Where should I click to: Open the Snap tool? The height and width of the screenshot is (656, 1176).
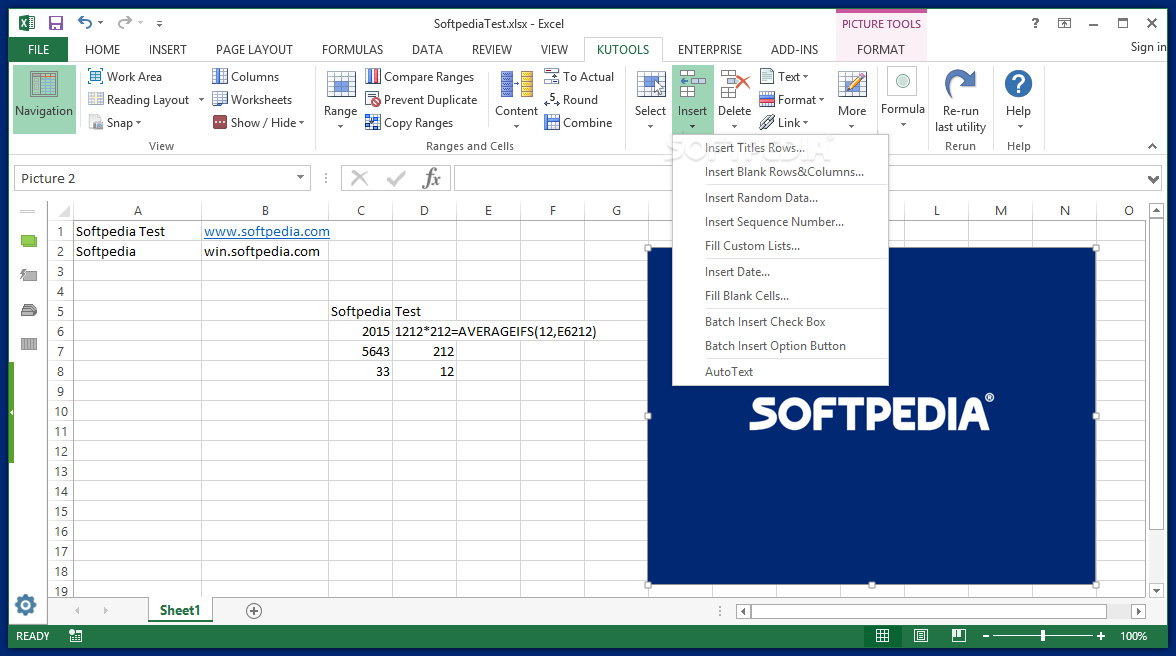point(115,123)
